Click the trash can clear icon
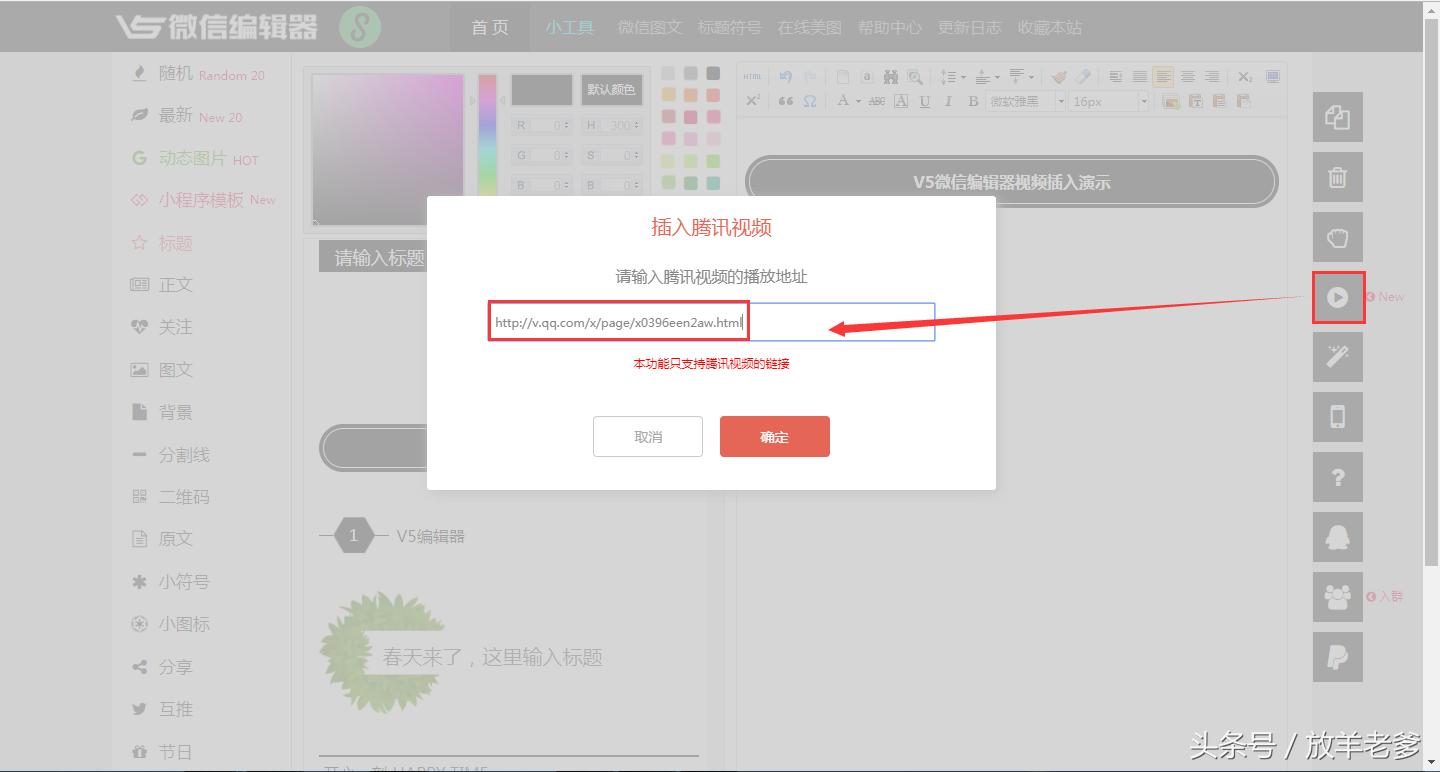This screenshot has height=772, width=1440. [1338, 178]
